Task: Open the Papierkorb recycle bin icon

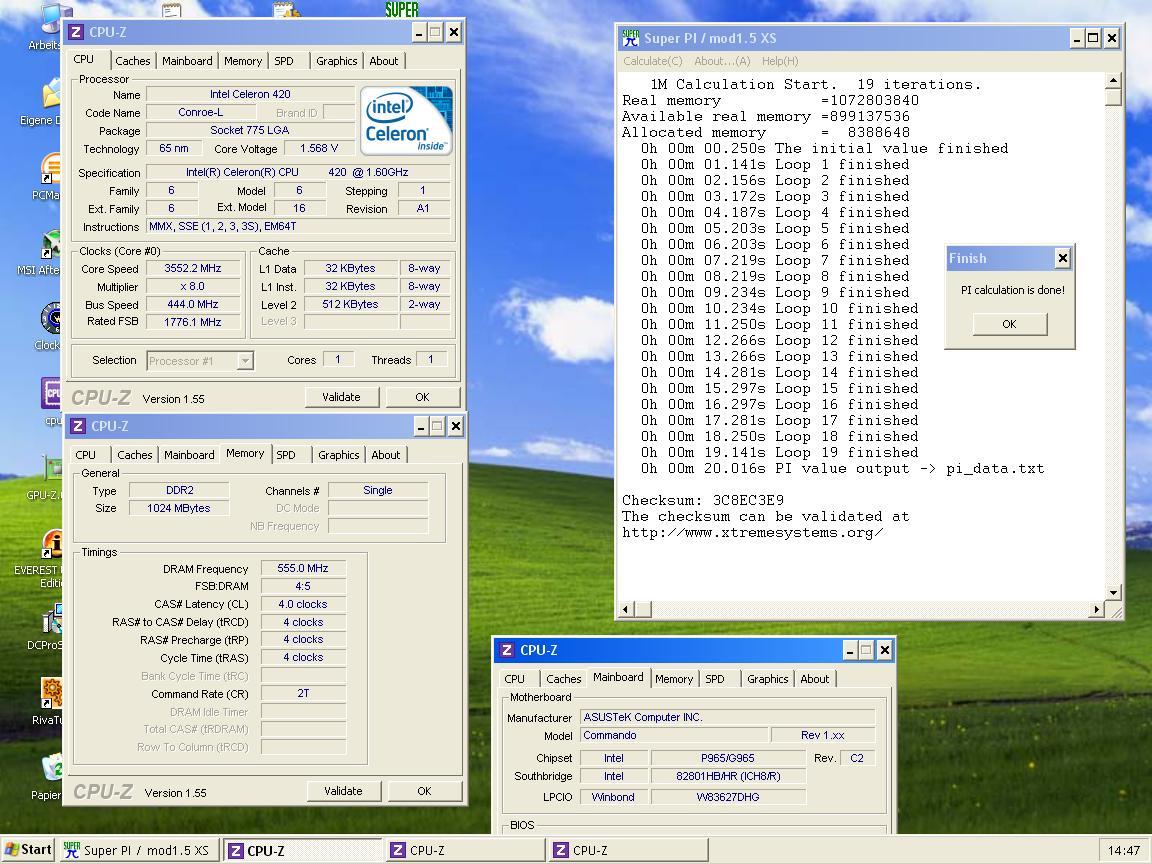Action: 51,768
